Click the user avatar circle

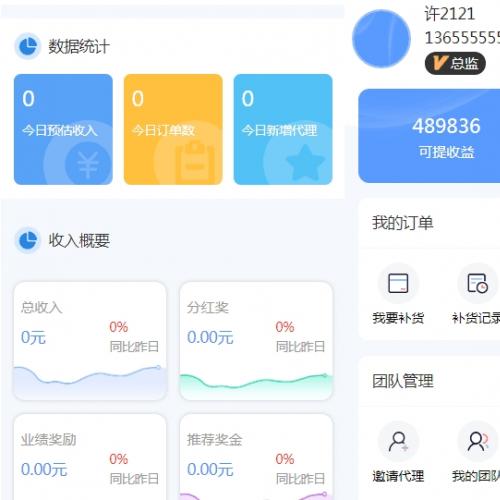(381, 39)
